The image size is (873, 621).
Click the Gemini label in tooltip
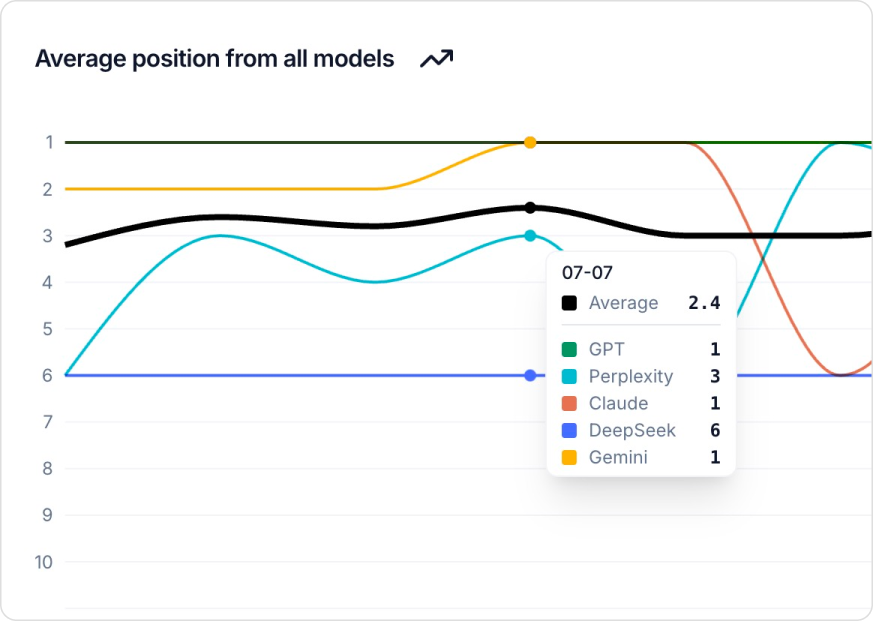click(618, 458)
